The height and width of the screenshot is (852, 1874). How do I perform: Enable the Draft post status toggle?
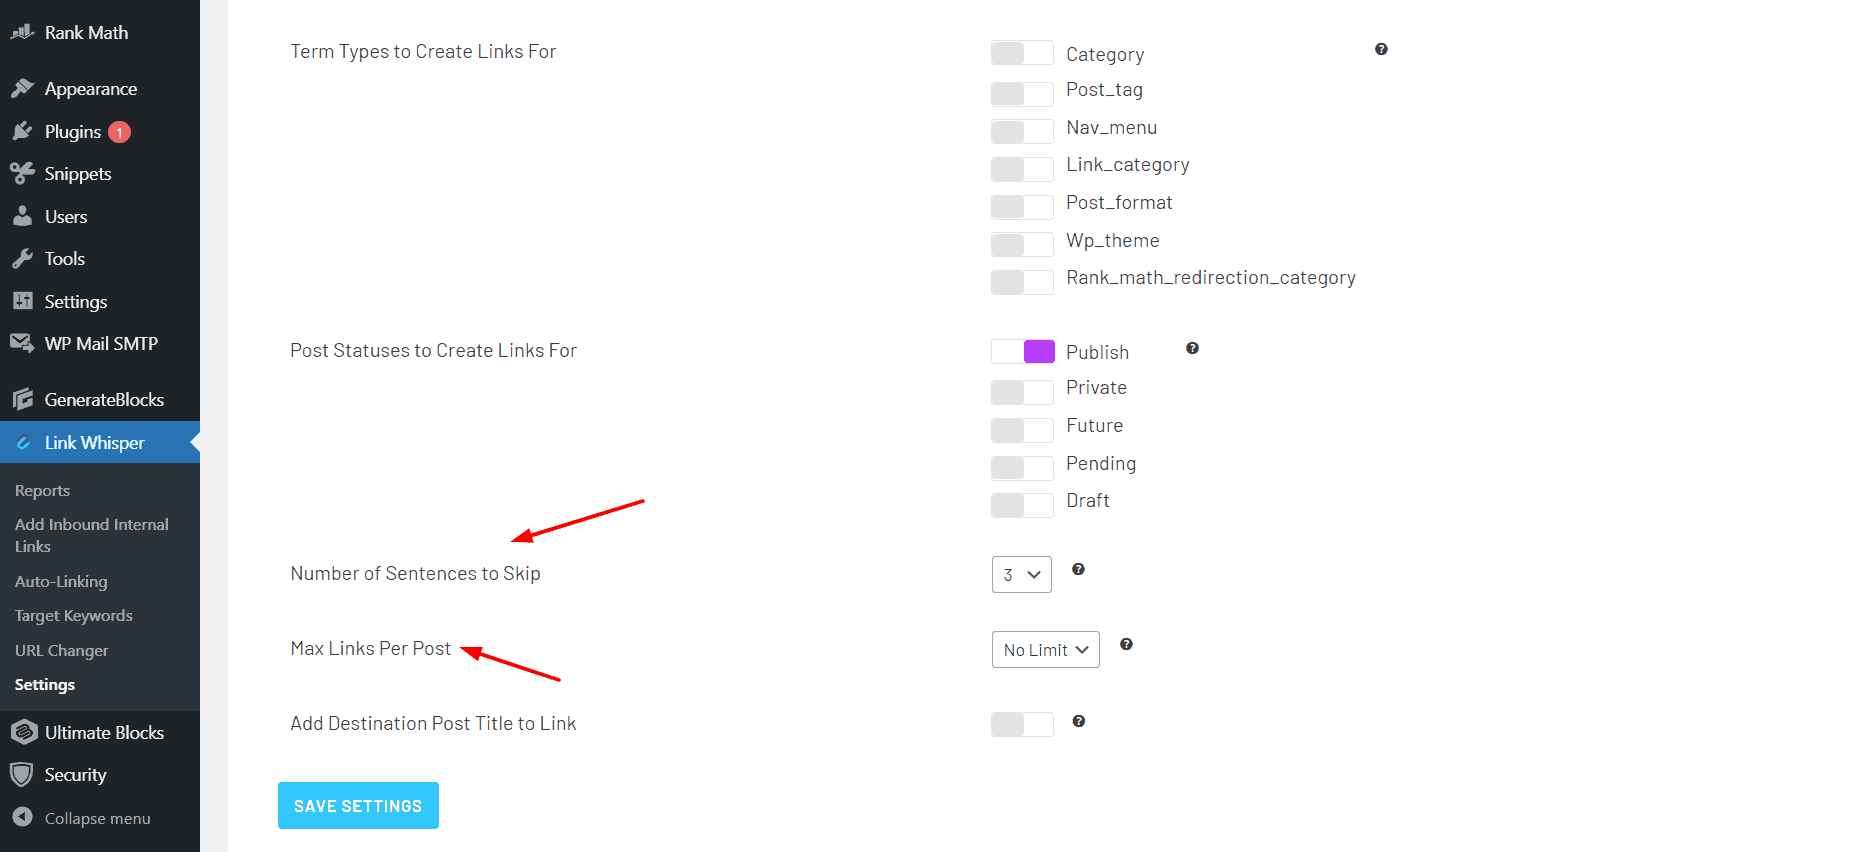pyautogui.click(x=1021, y=505)
